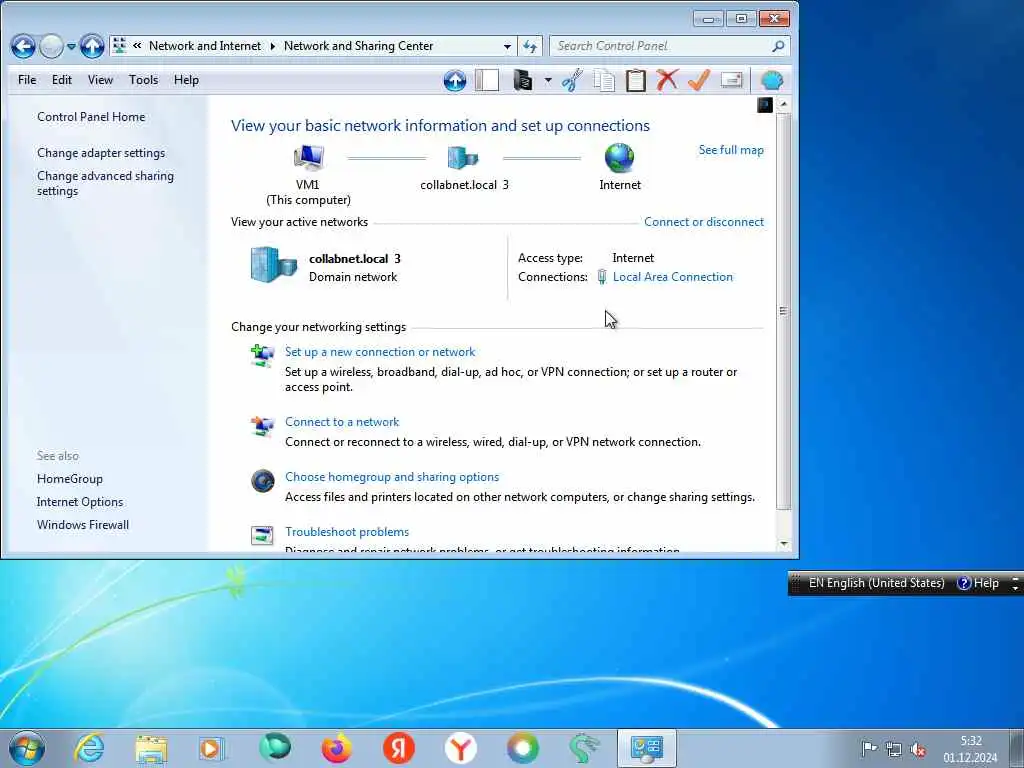Open the File menu
1024x768 pixels.
(27, 80)
